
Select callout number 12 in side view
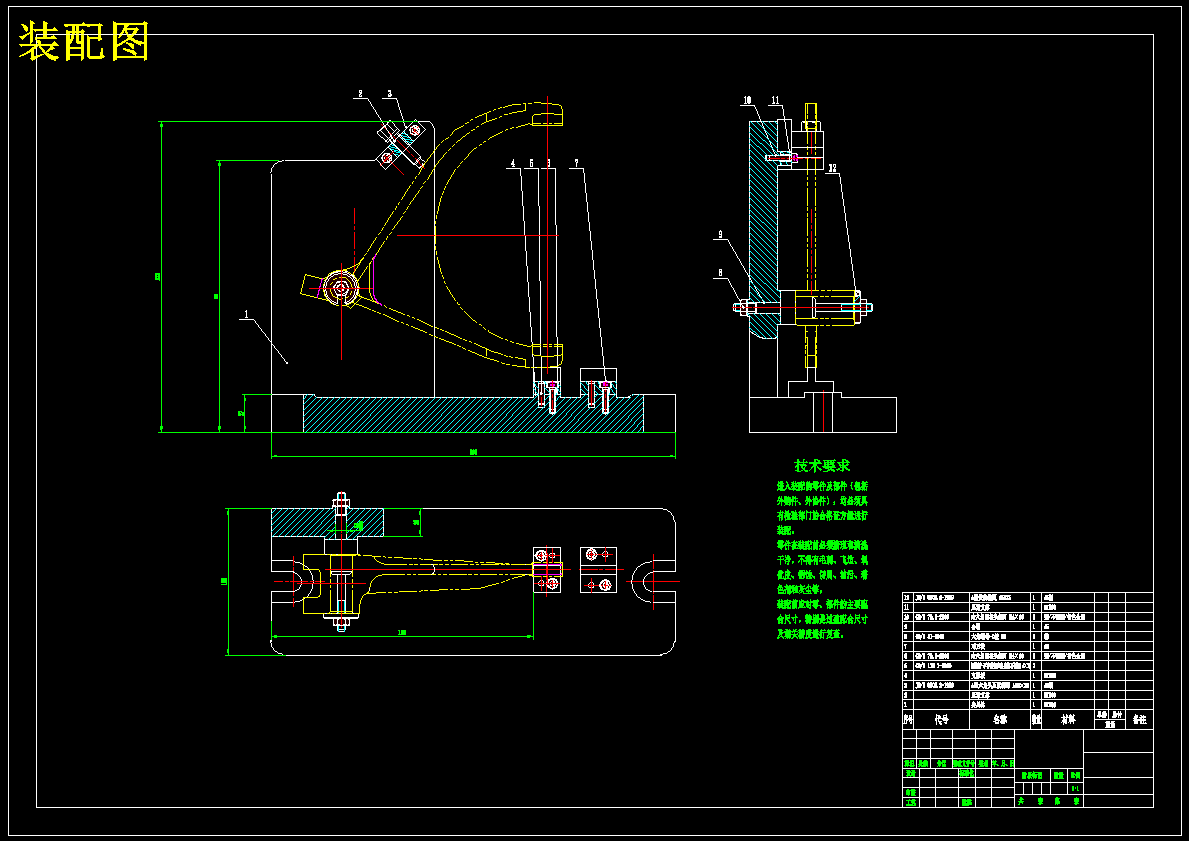(833, 168)
